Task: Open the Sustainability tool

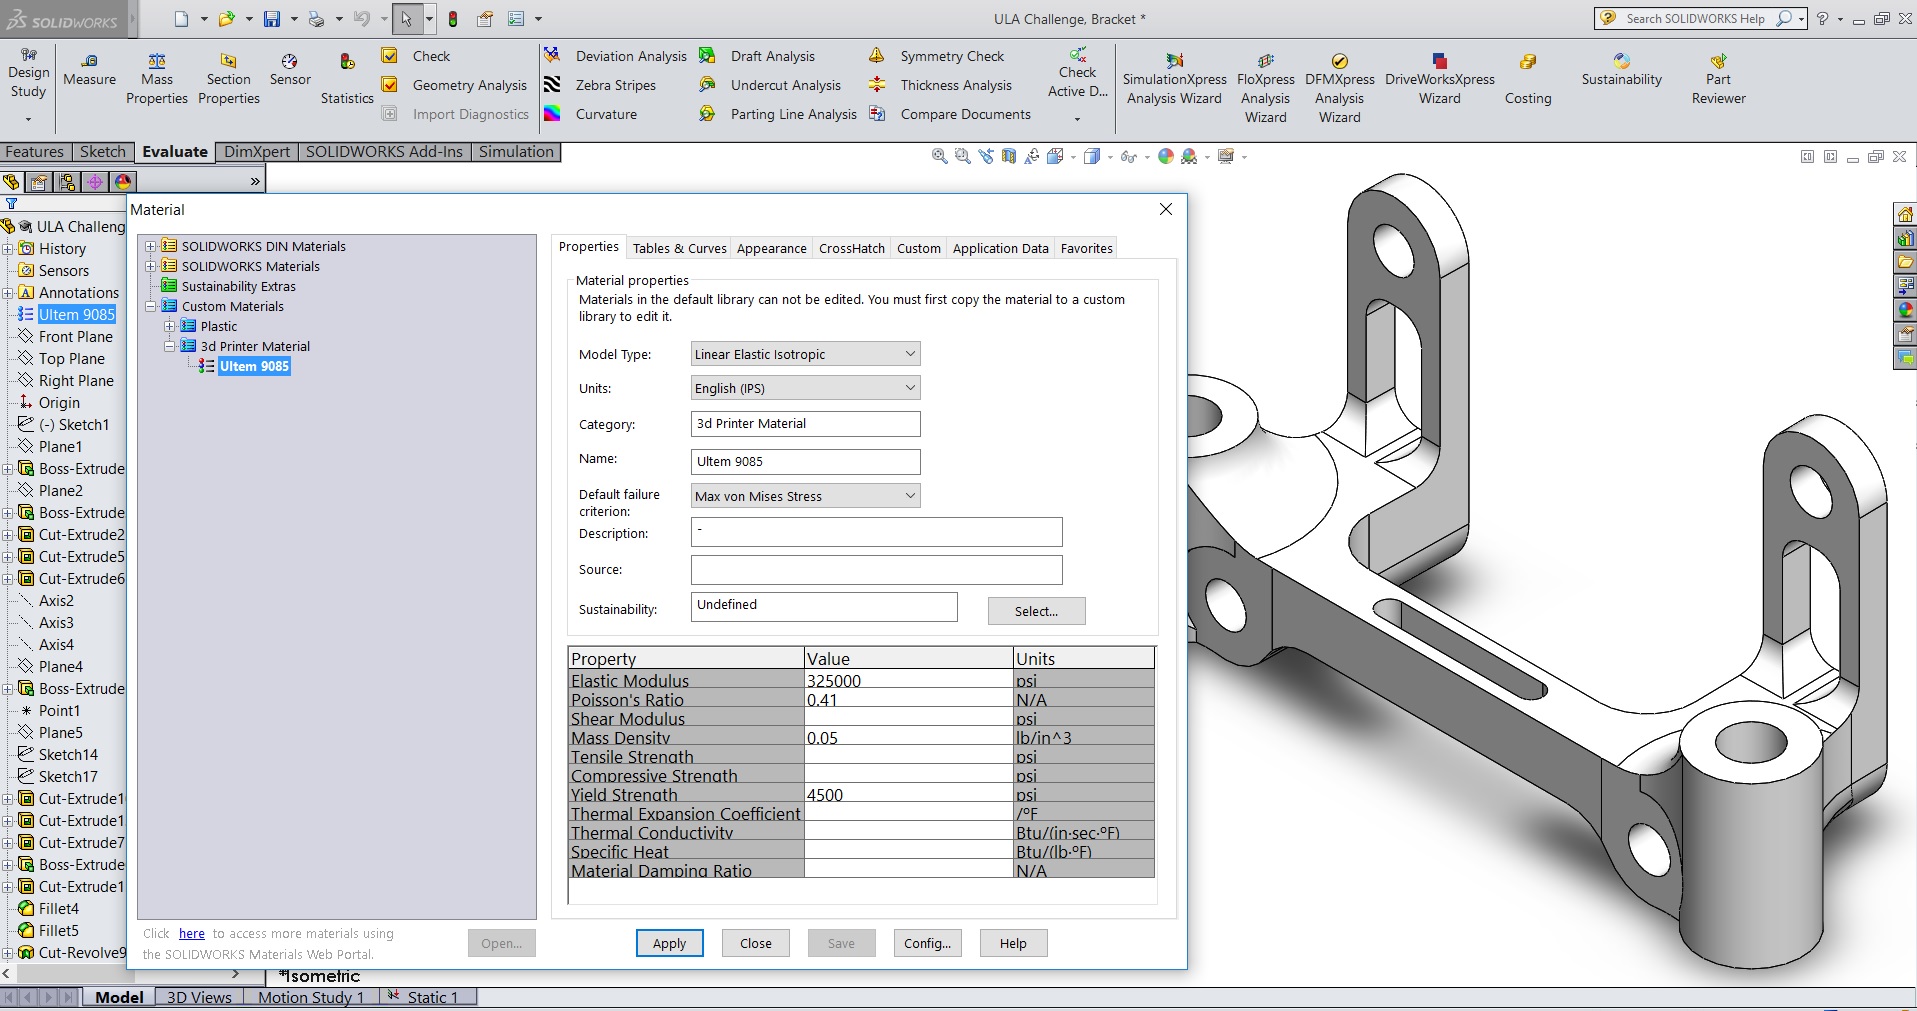Action: [x=1621, y=70]
